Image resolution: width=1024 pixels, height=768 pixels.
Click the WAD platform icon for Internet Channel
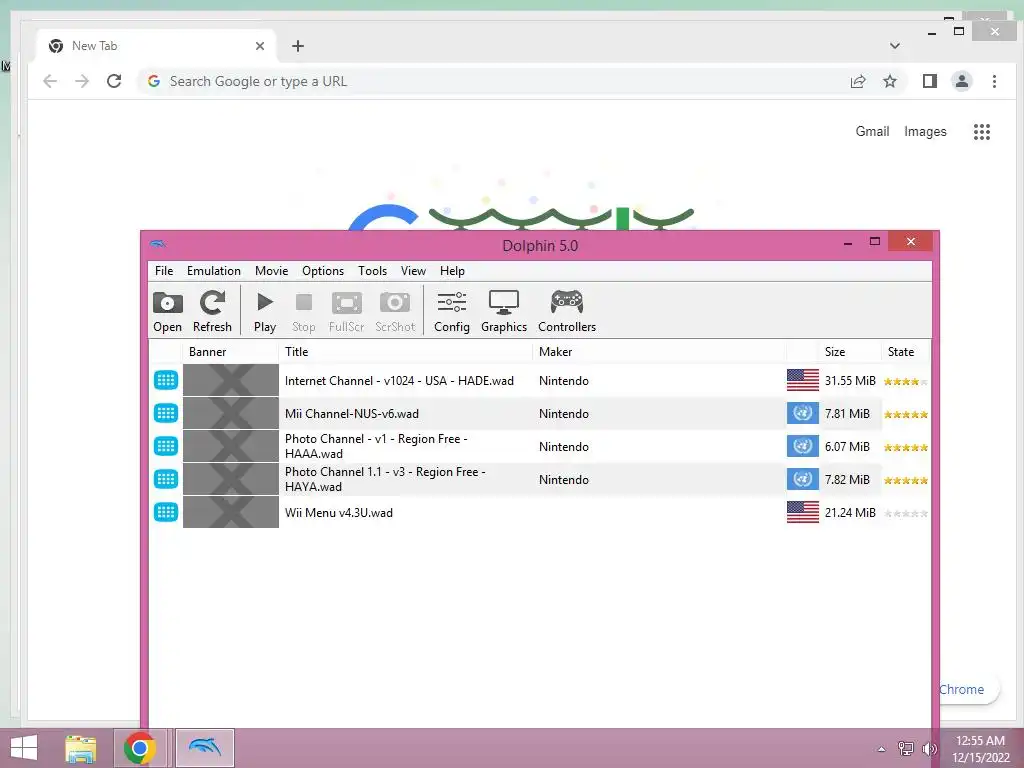[166, 380]
